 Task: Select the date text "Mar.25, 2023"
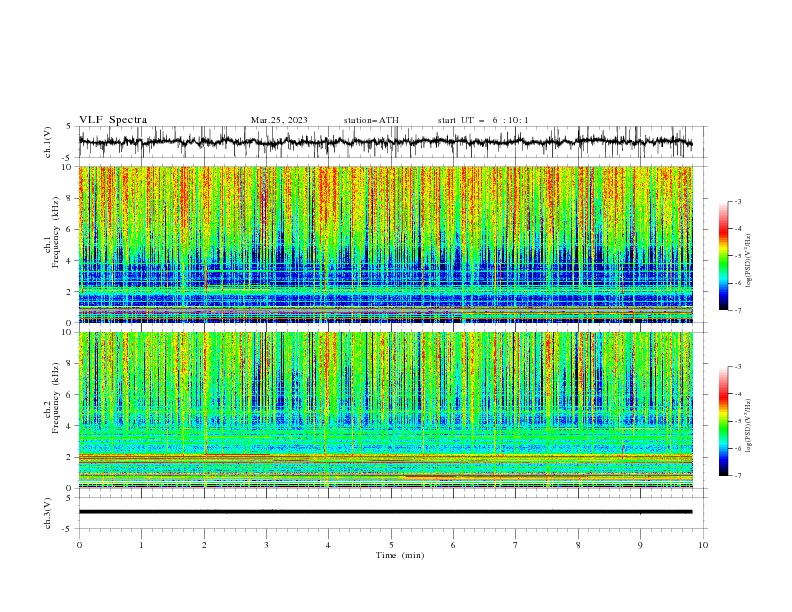279,120
